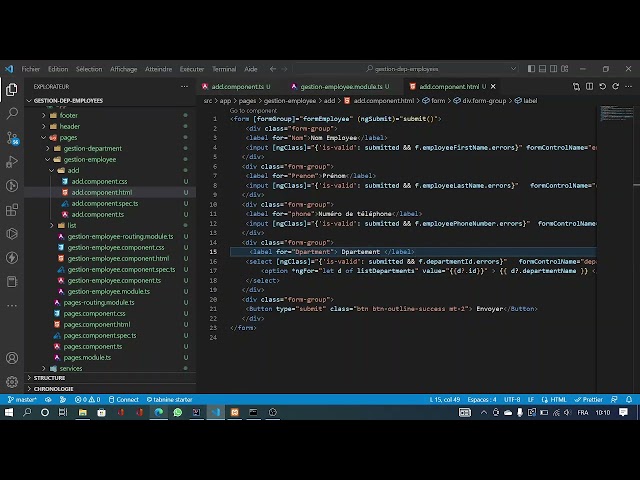Click Go to component code lens

tap(253, 111)
